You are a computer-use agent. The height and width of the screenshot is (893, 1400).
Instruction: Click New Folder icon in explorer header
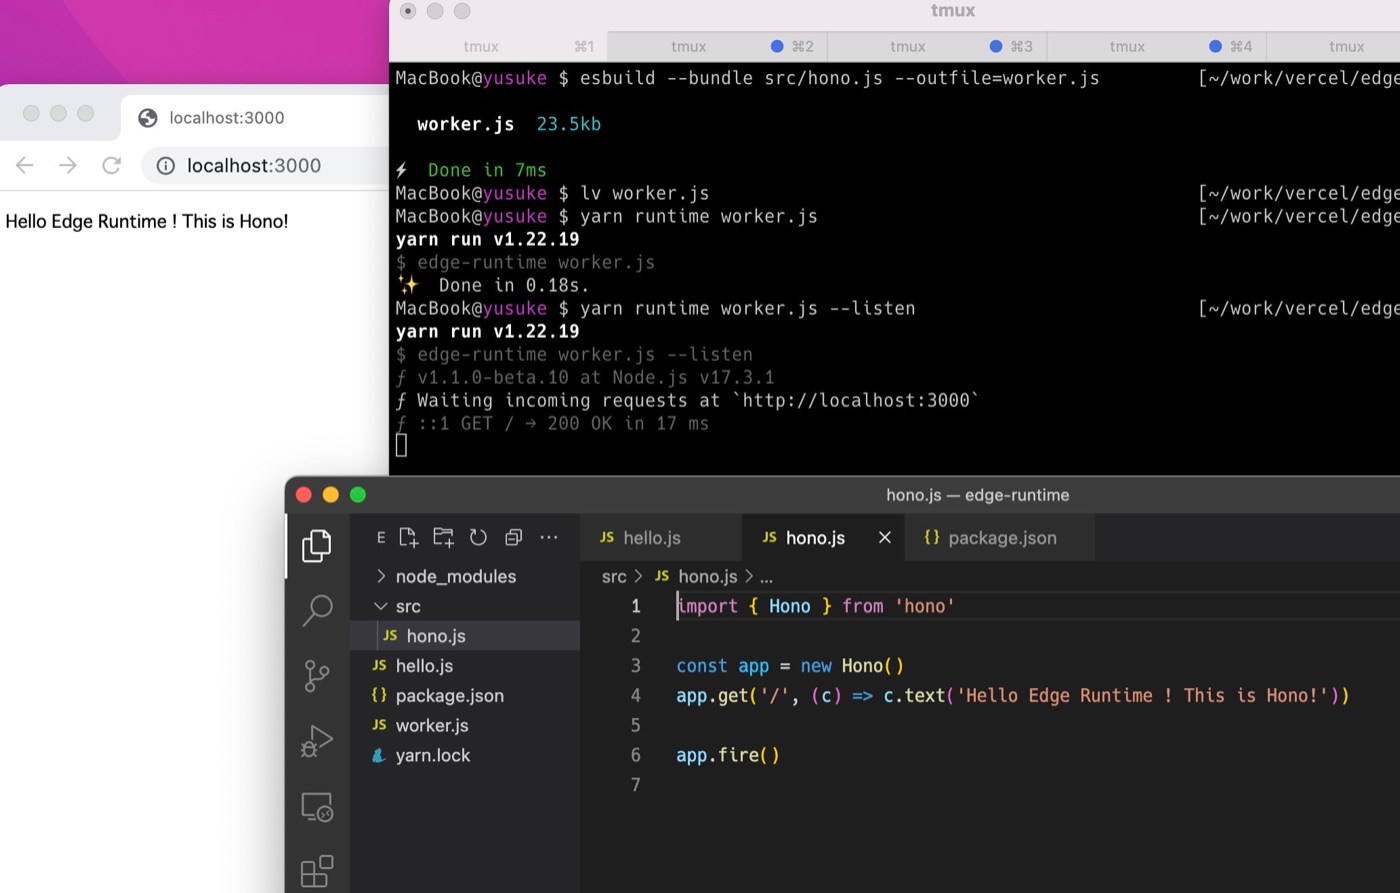pos(443,537)
